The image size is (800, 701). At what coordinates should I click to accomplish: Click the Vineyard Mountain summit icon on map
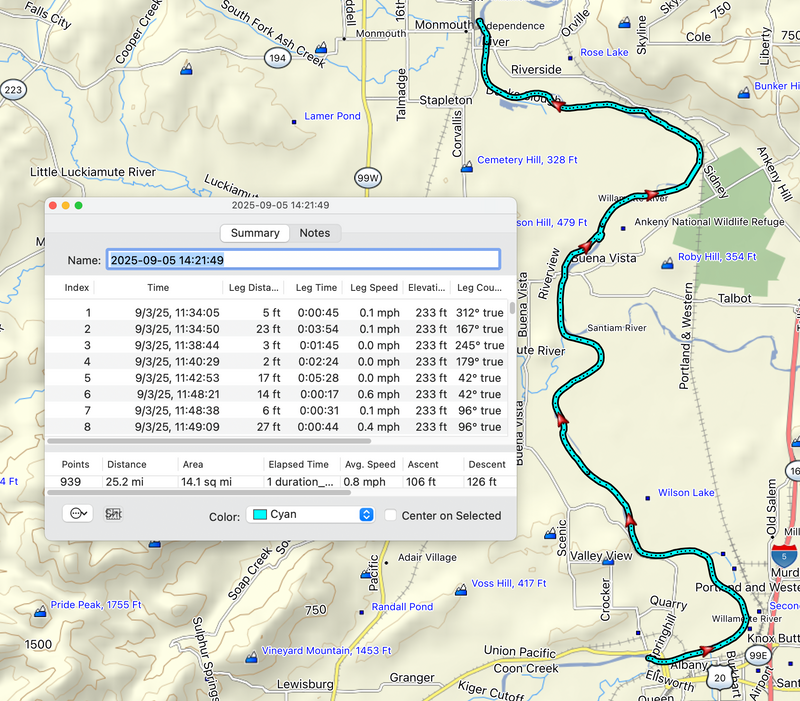click(x=251, y=658)
